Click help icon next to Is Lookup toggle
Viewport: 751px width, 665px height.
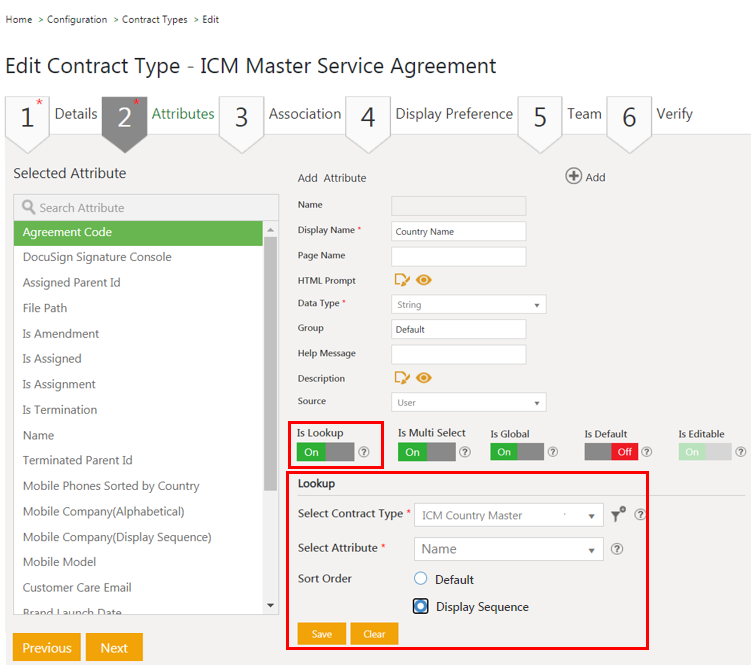tap(364, 452)
